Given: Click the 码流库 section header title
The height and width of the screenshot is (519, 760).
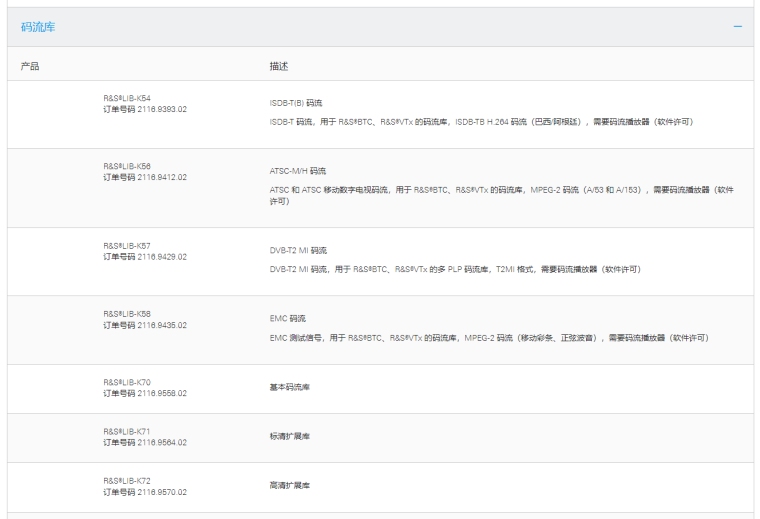Looking at the screenshot, I should tap(38, 27).
